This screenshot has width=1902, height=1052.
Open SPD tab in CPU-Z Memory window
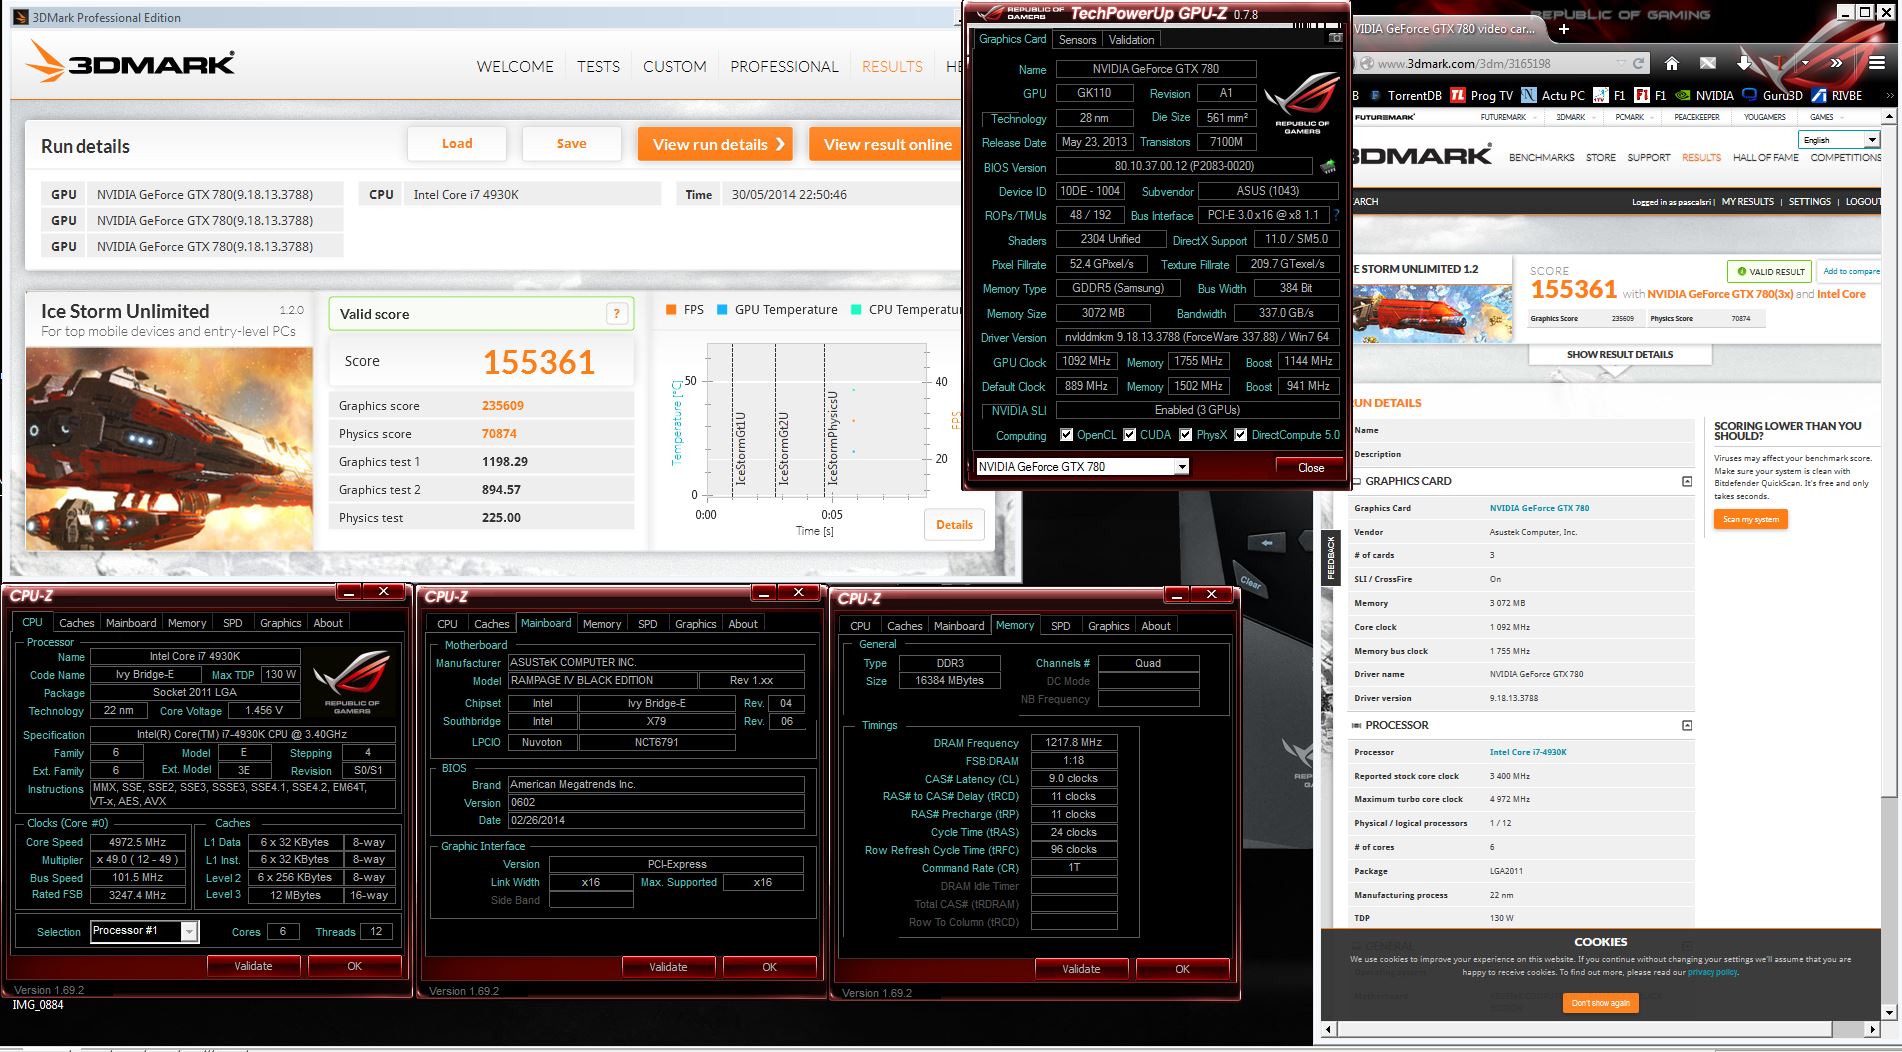click(x=1060, y=625)
